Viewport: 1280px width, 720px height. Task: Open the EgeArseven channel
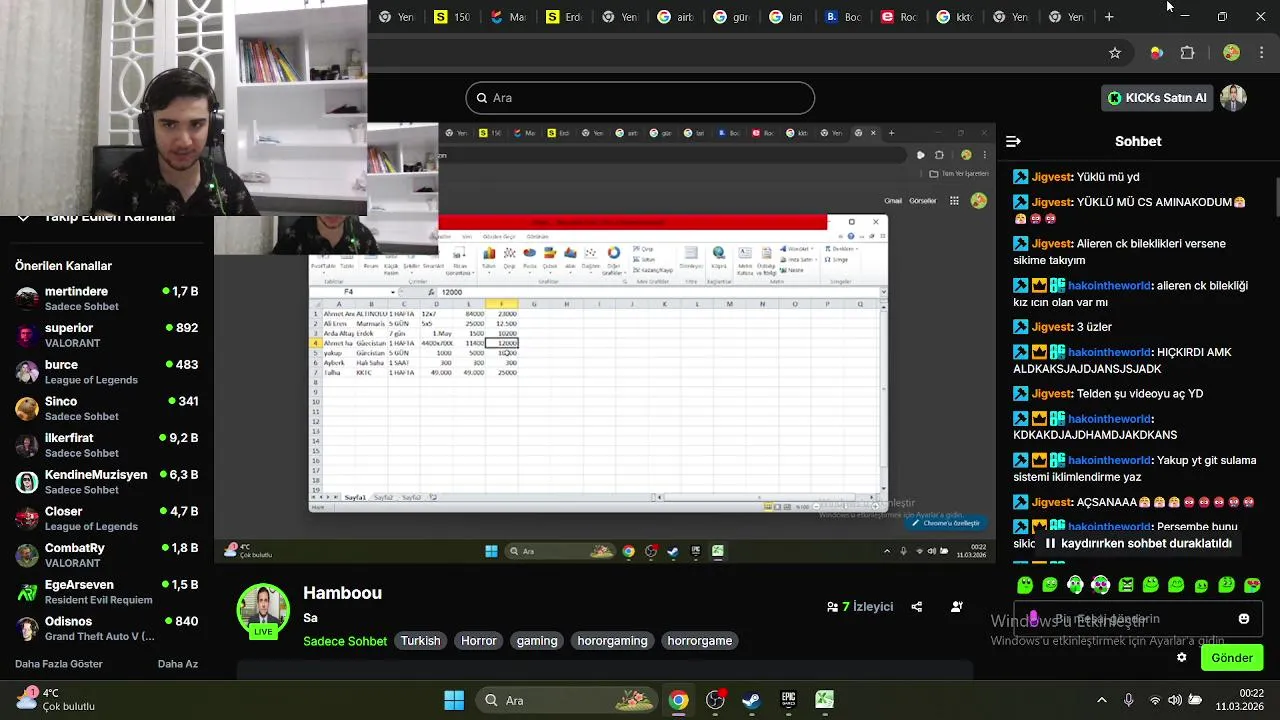tap(107, 592)
